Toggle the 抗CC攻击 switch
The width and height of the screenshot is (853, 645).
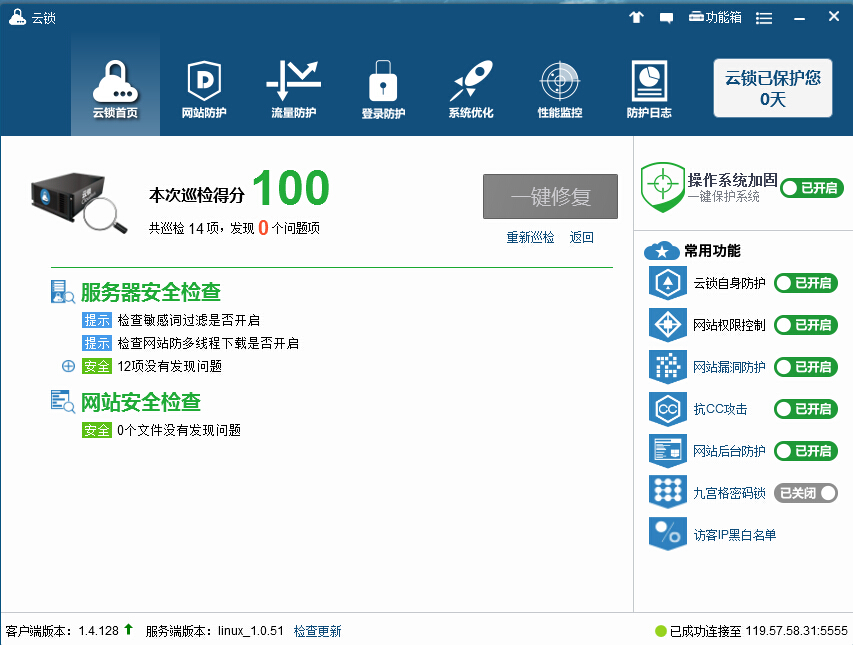(806, 409)
